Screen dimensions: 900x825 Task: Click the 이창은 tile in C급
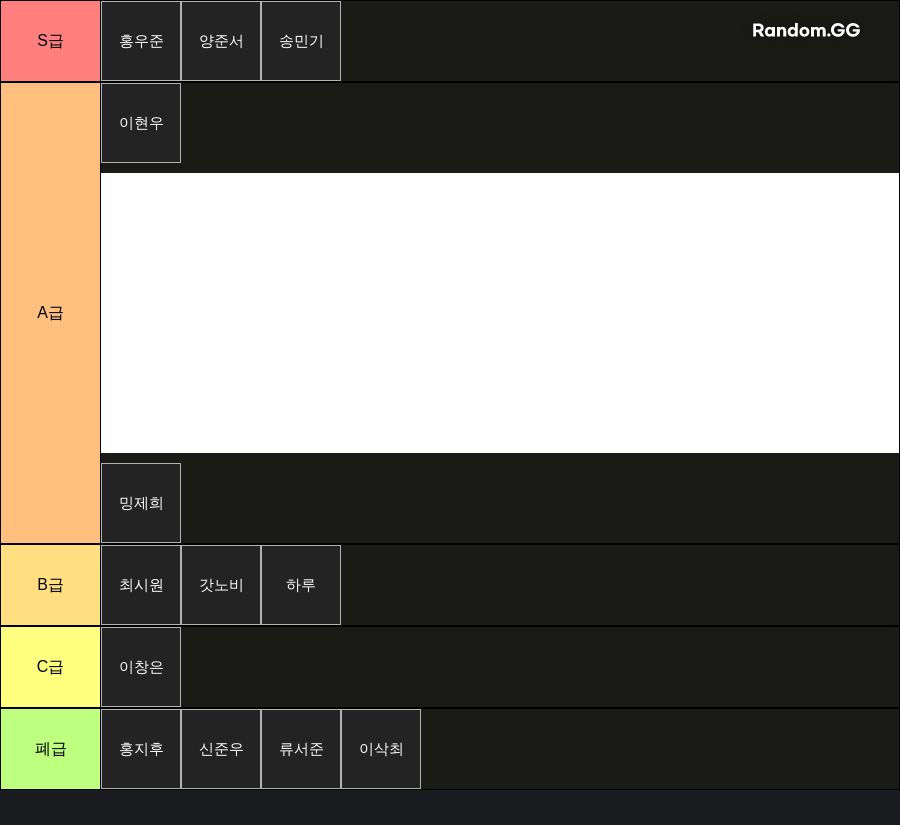[x=141, y=667]
